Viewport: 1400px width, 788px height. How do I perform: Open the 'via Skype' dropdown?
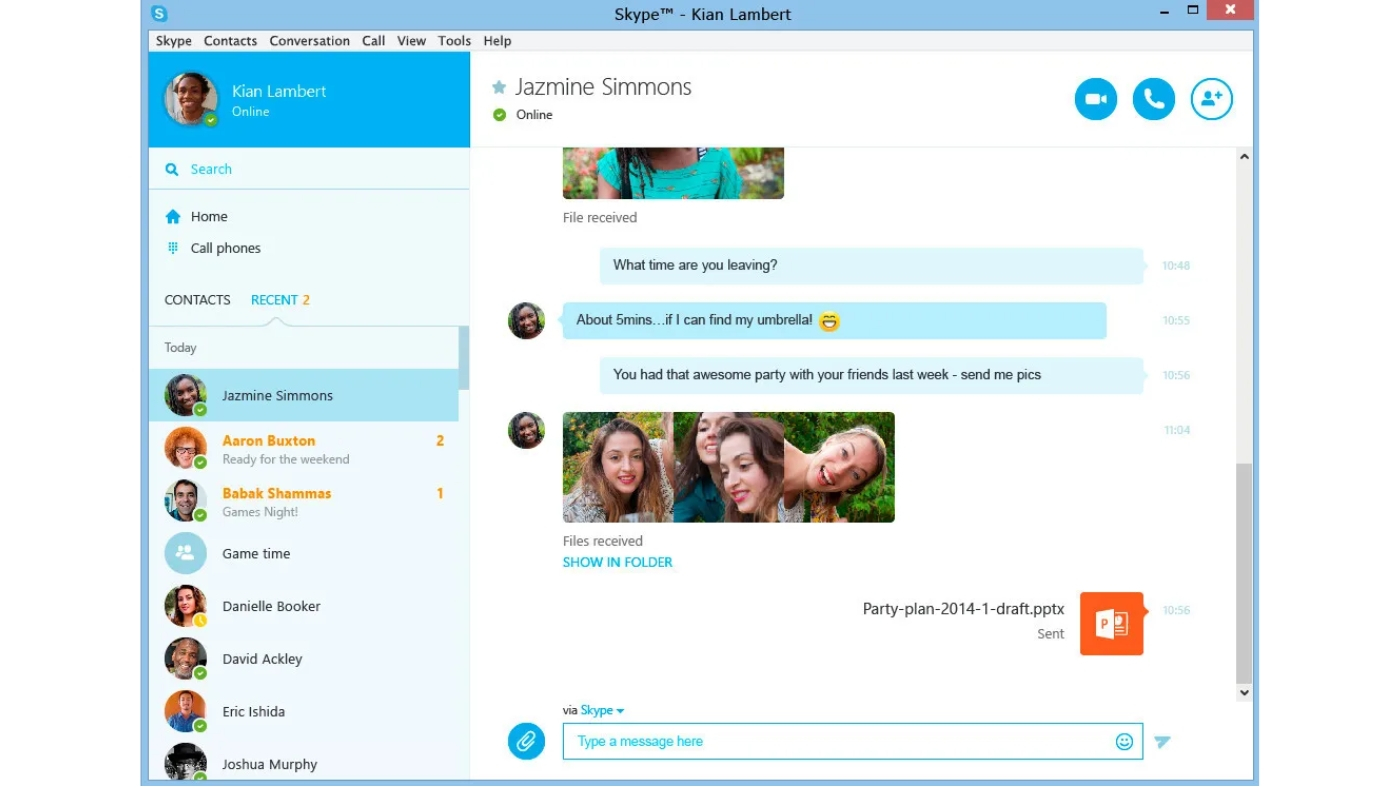(x=602, y=710)
